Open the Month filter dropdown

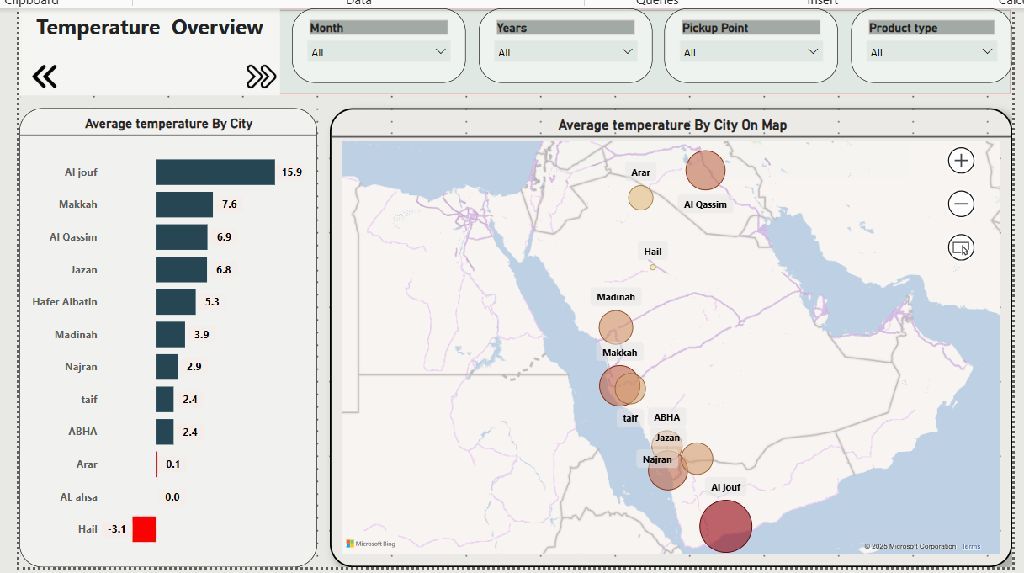click(x=379, y=52)
